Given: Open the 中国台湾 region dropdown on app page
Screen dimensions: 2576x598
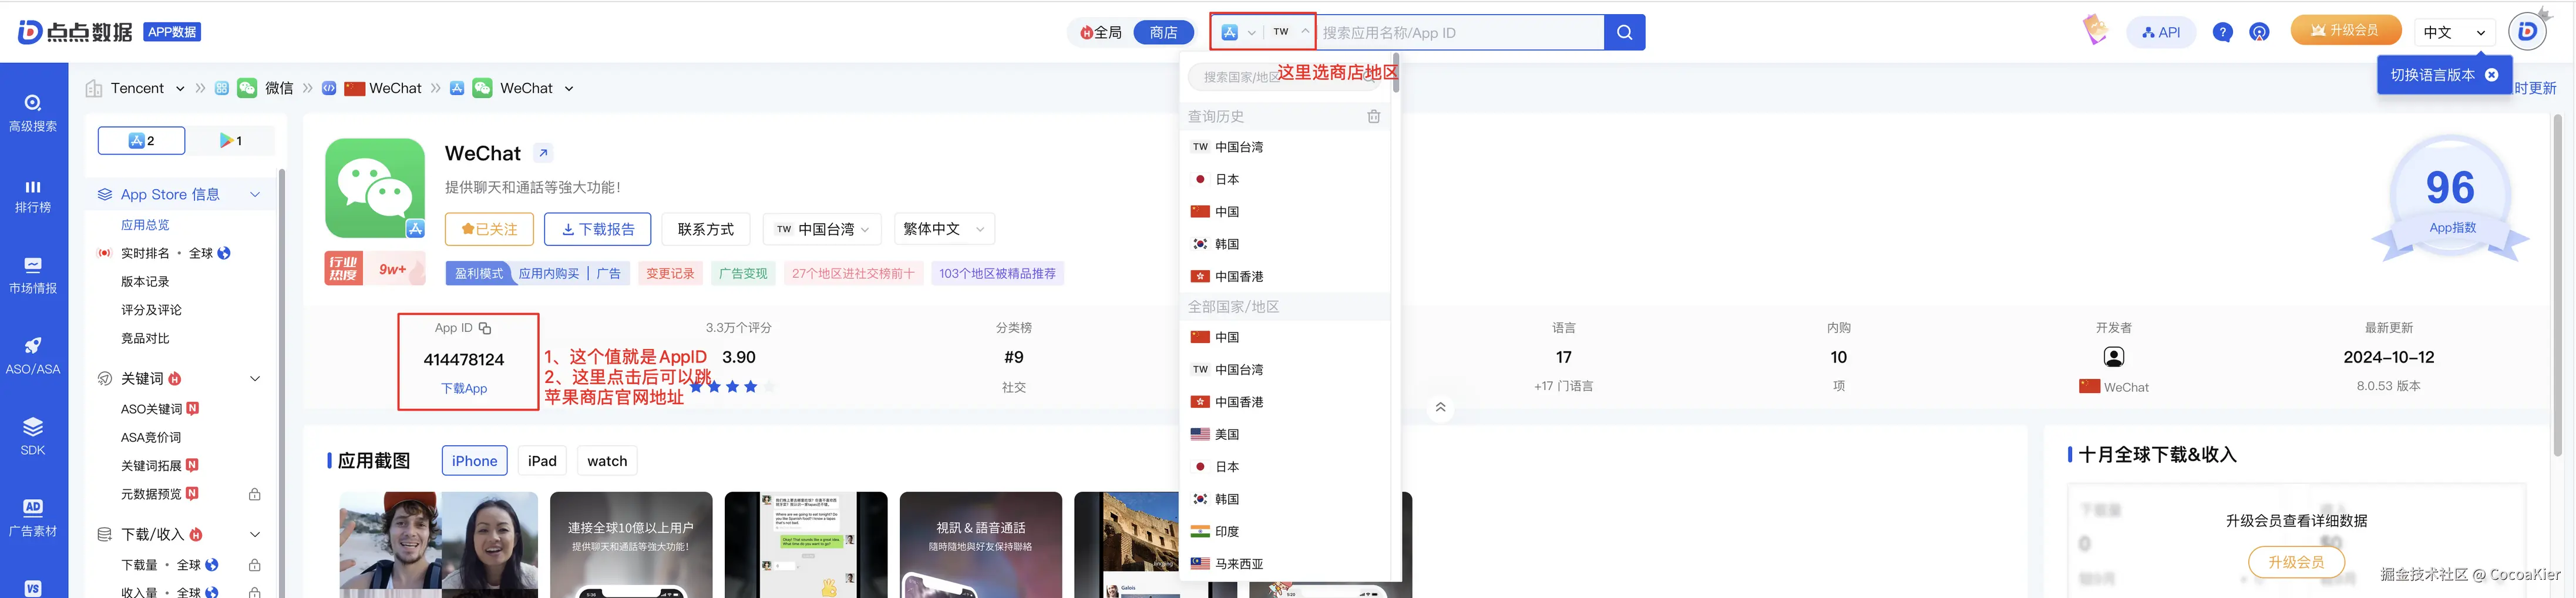Looking at the screenshot, I should point(822,229).
